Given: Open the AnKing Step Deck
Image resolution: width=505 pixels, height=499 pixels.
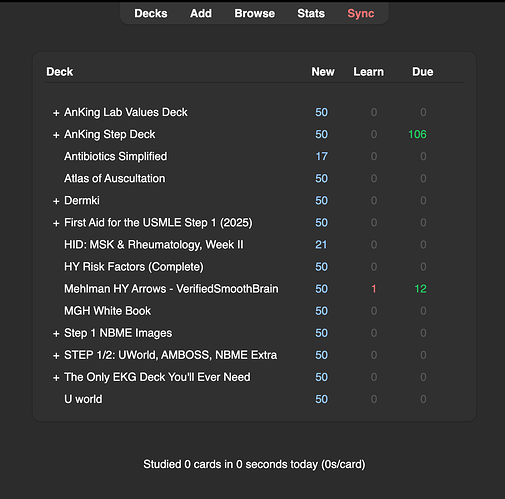Looking at the screenshot, I should [110, 134].
